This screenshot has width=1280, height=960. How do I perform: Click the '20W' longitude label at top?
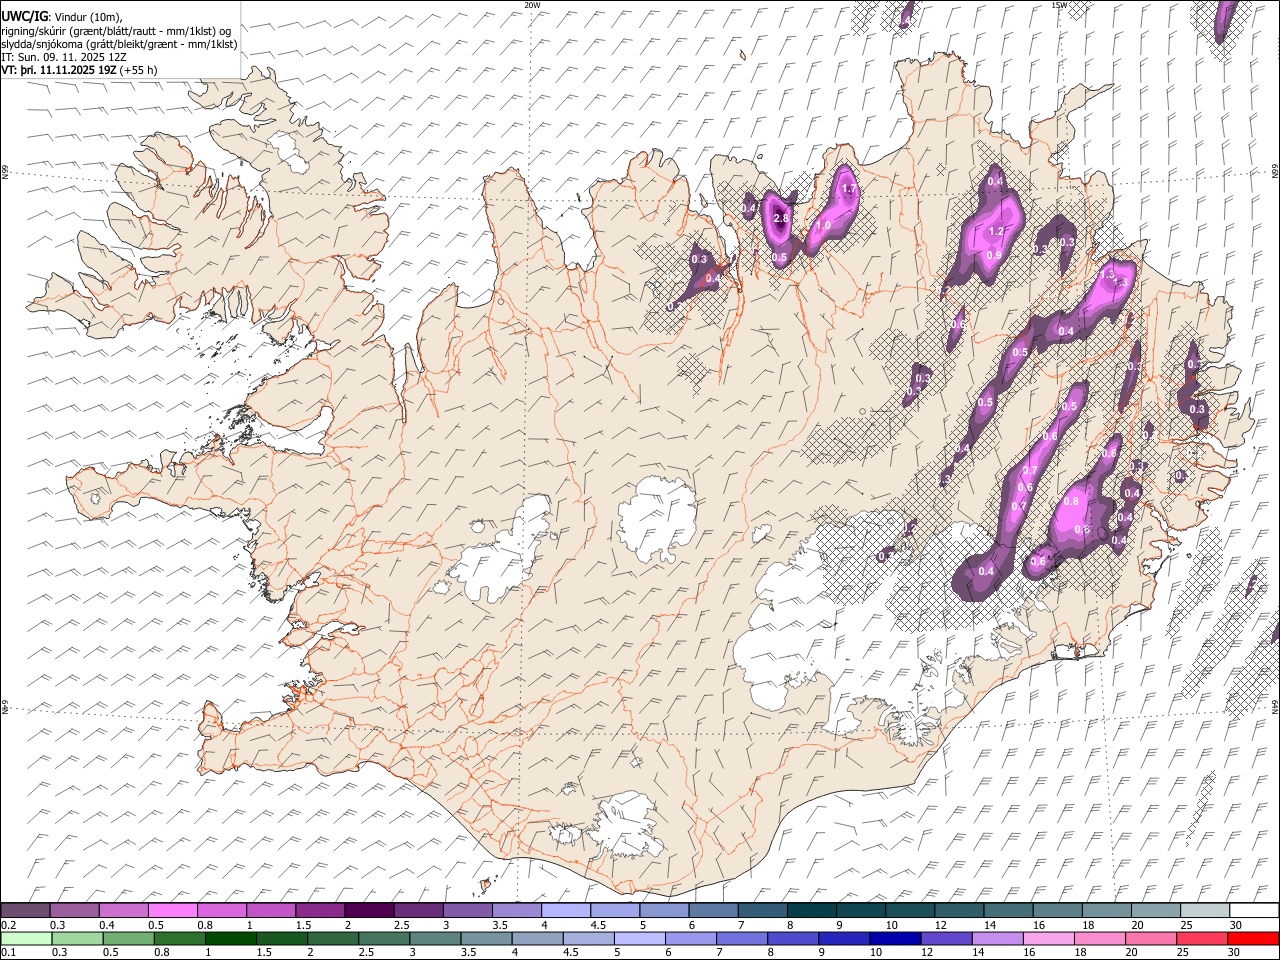(532, 5)
